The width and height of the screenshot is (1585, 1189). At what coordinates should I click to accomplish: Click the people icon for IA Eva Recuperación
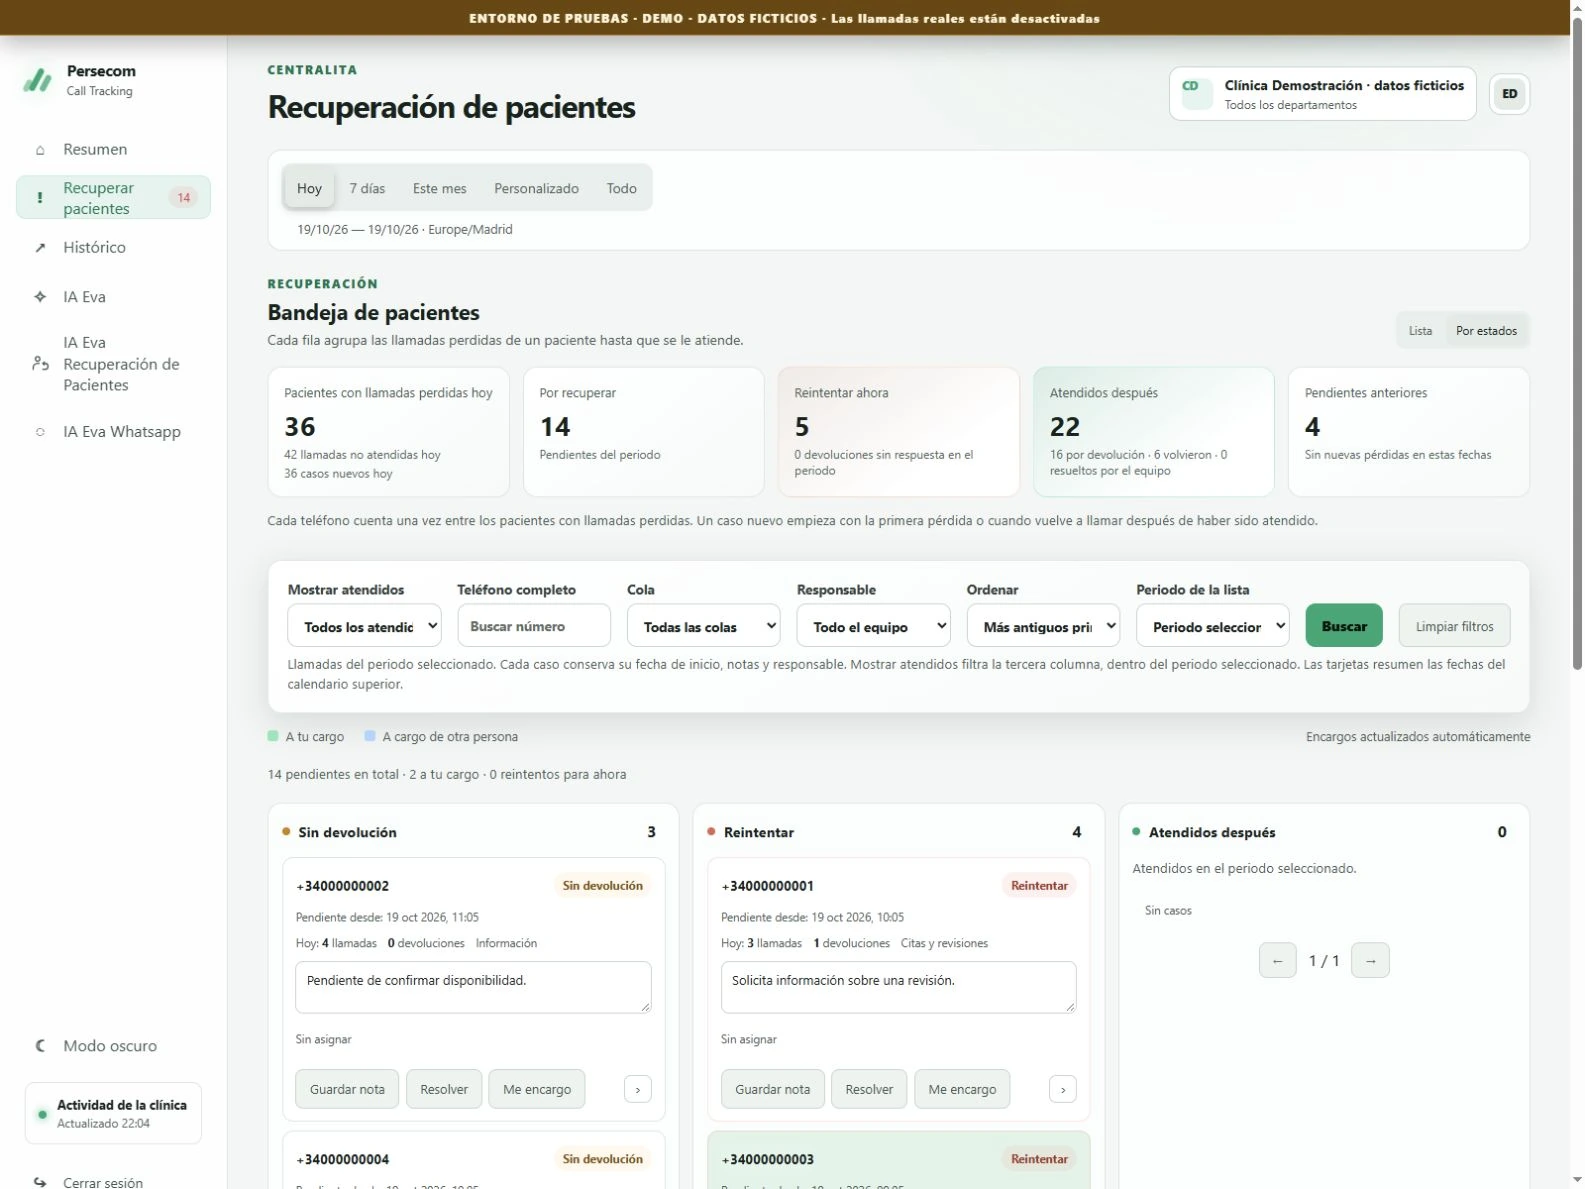[x=40, y=364]
